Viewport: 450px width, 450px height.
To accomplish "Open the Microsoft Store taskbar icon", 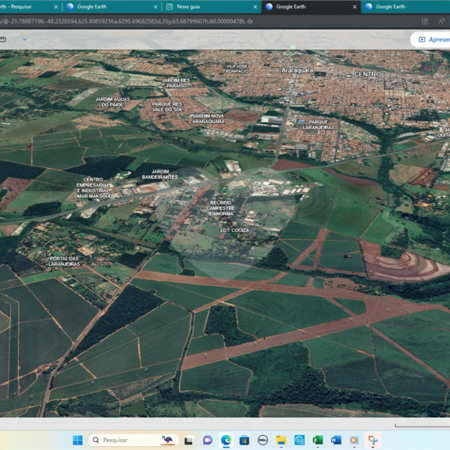I will coord(244,440).
